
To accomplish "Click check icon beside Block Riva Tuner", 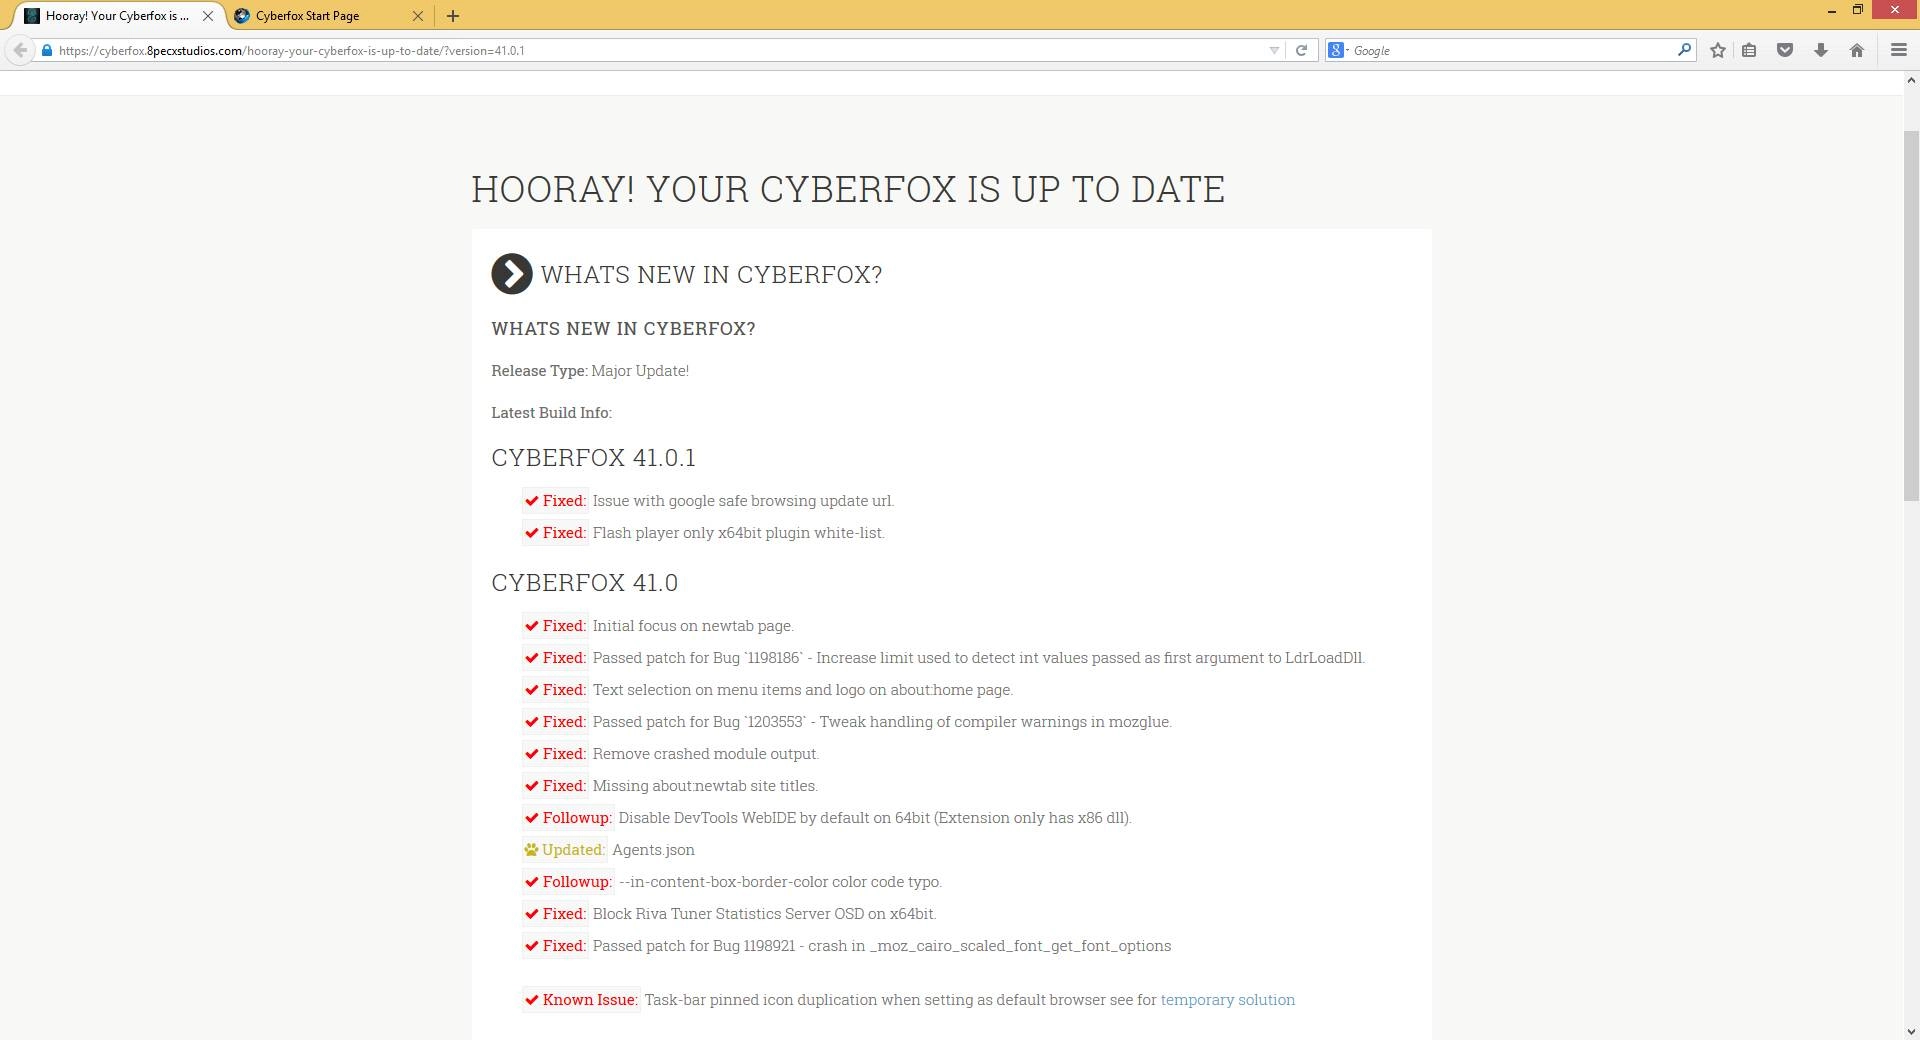I will 532,914.
